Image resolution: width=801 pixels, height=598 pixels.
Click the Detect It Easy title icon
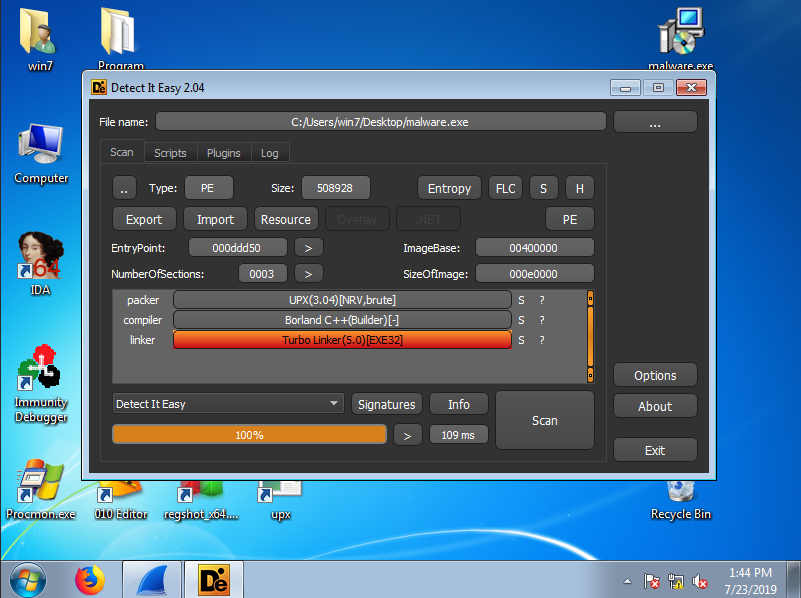coord(99,88)
